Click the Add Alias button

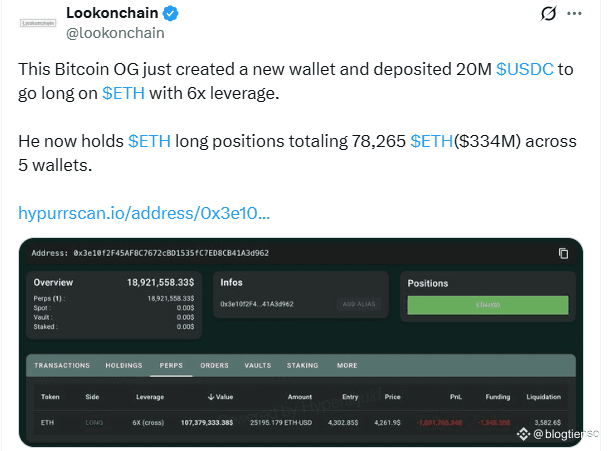pos(359,304)
